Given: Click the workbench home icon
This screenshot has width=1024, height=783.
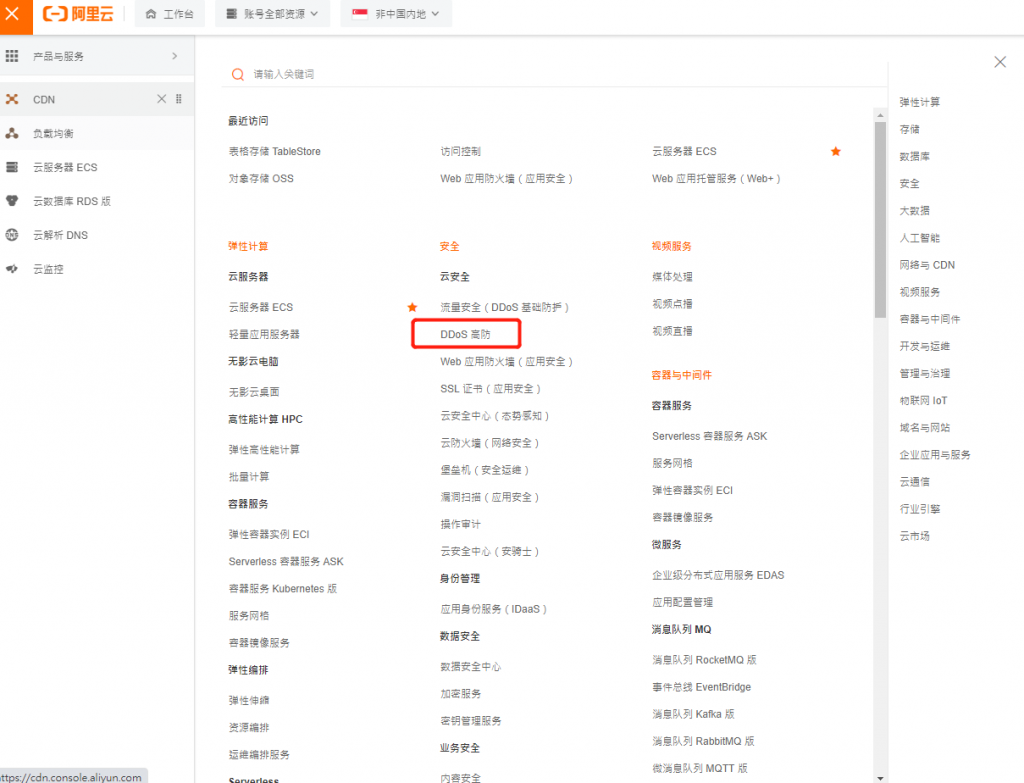Looking at the screenshot, I should point(151,14).
